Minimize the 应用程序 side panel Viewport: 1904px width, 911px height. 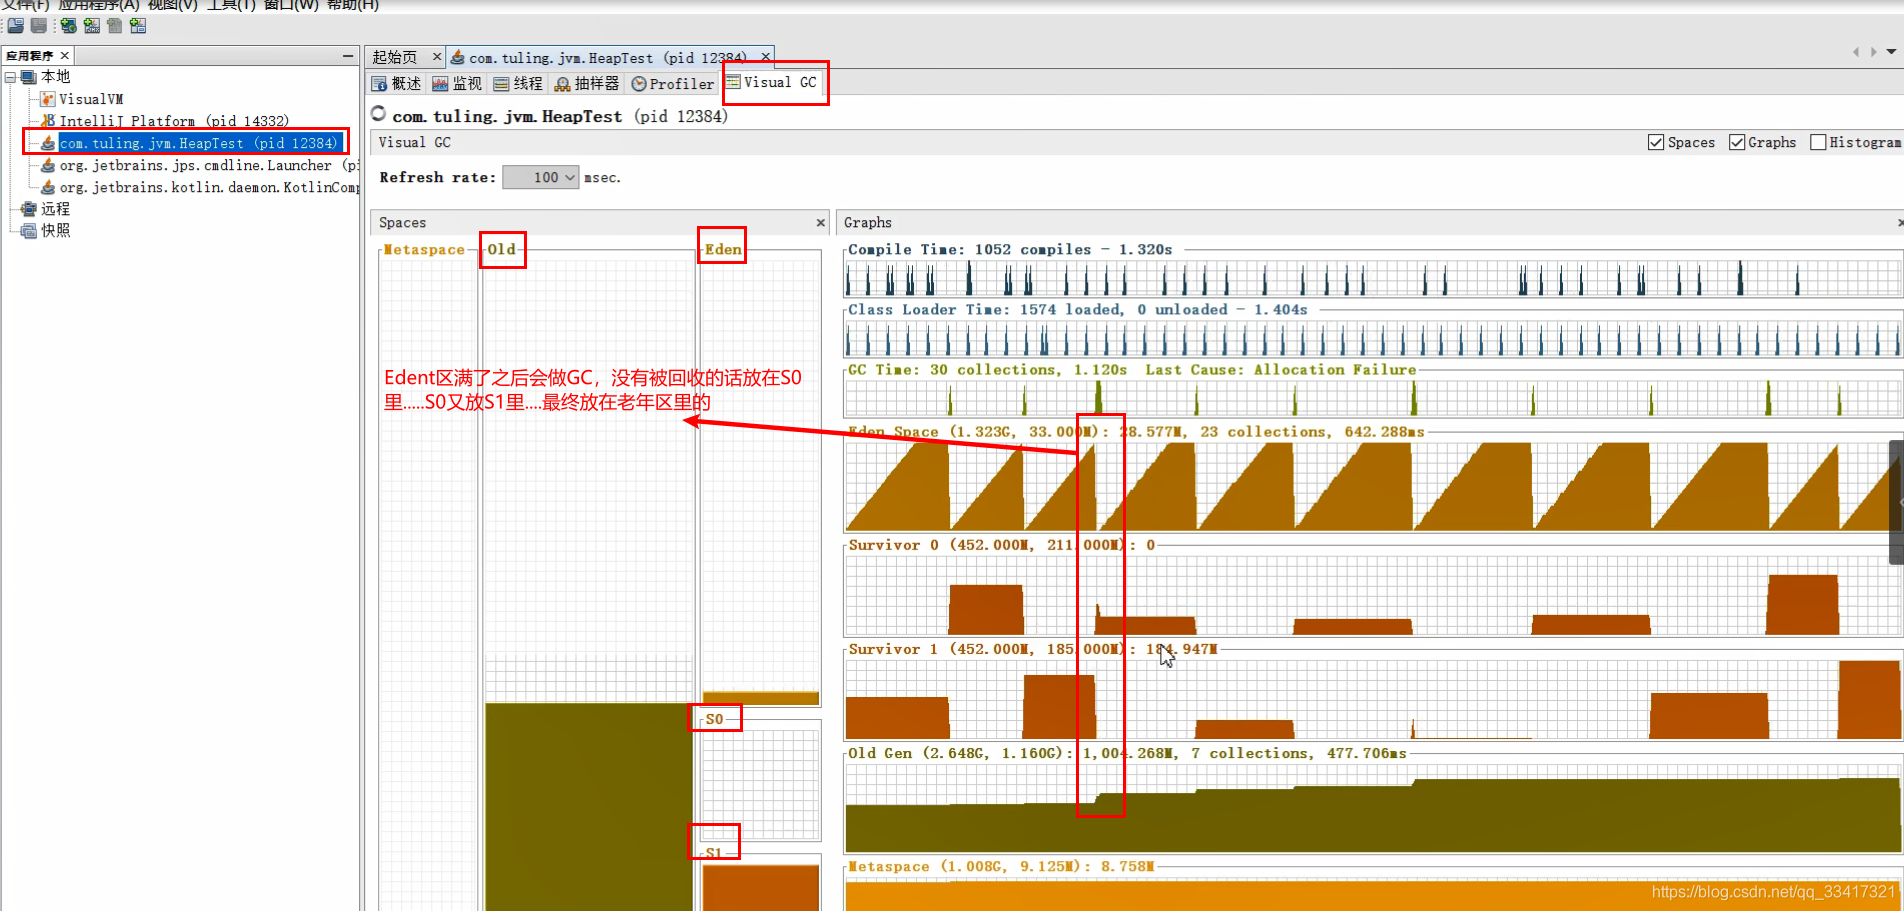click(x=347, y=56)
